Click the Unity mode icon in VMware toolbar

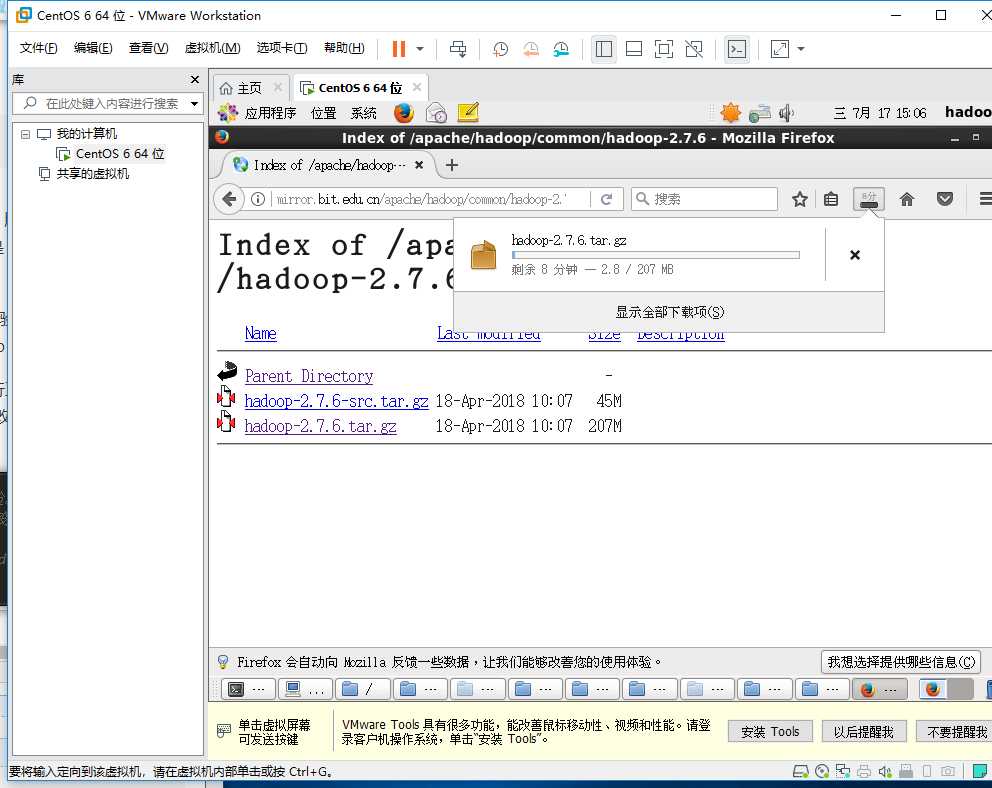click(x=694, y=49)
